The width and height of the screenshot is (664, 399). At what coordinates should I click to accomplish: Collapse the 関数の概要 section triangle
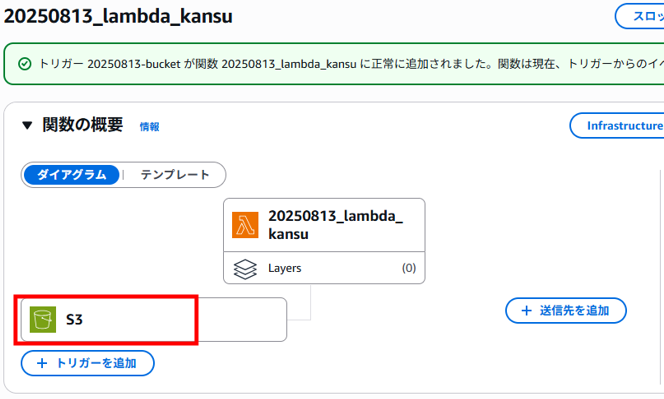27,125
